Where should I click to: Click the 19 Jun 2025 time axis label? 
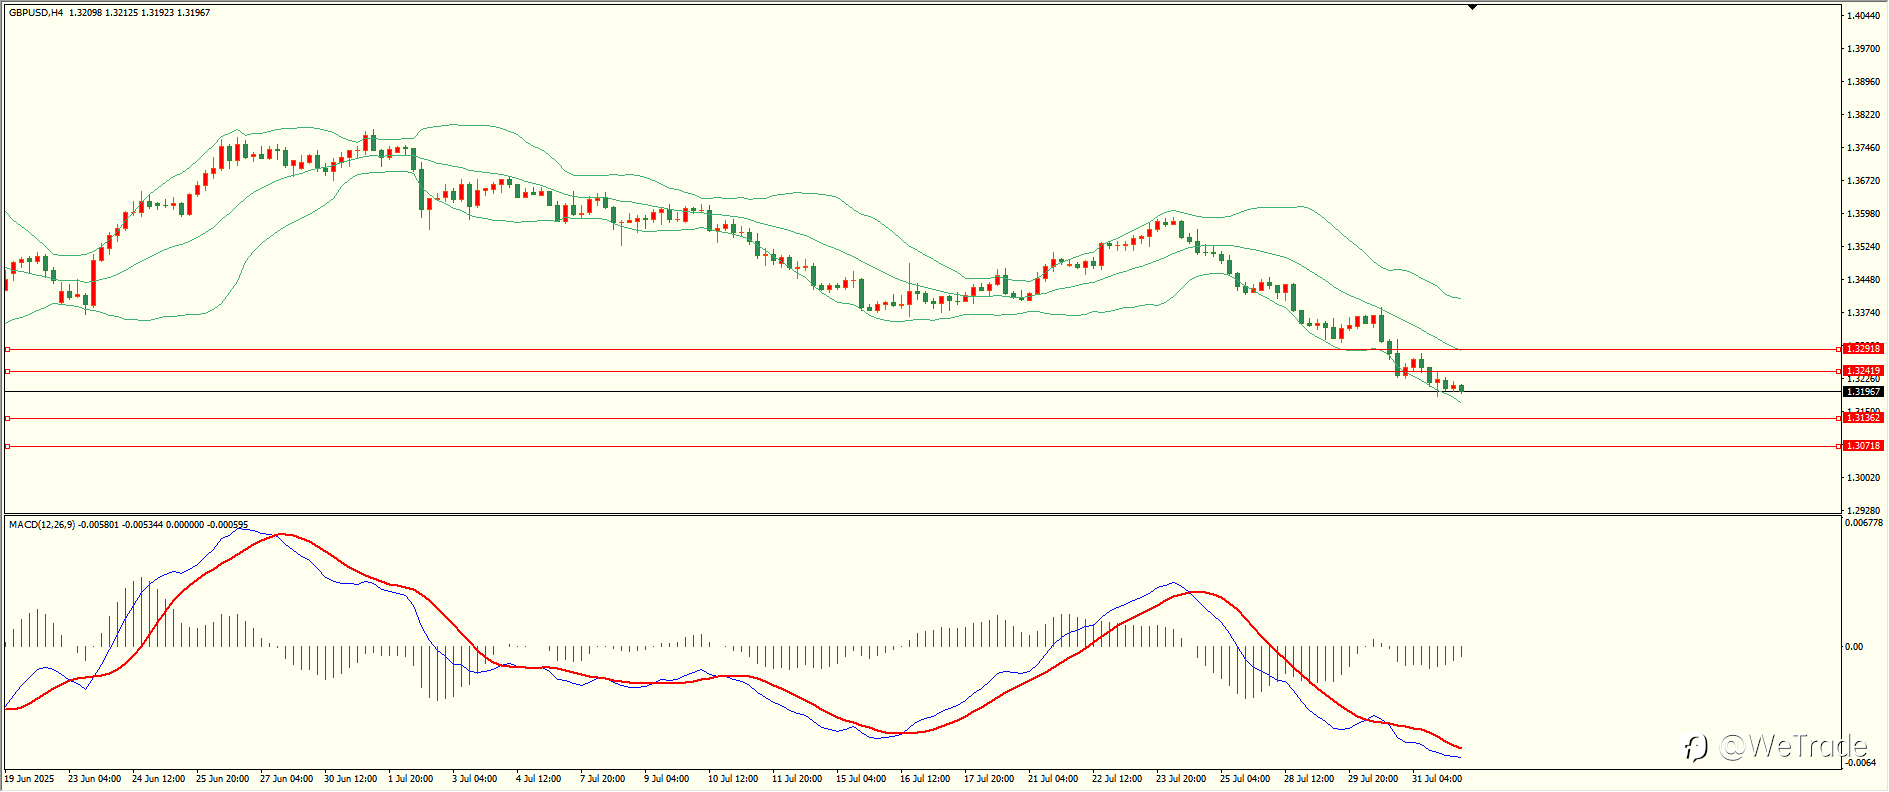click(x=29, y=778)
